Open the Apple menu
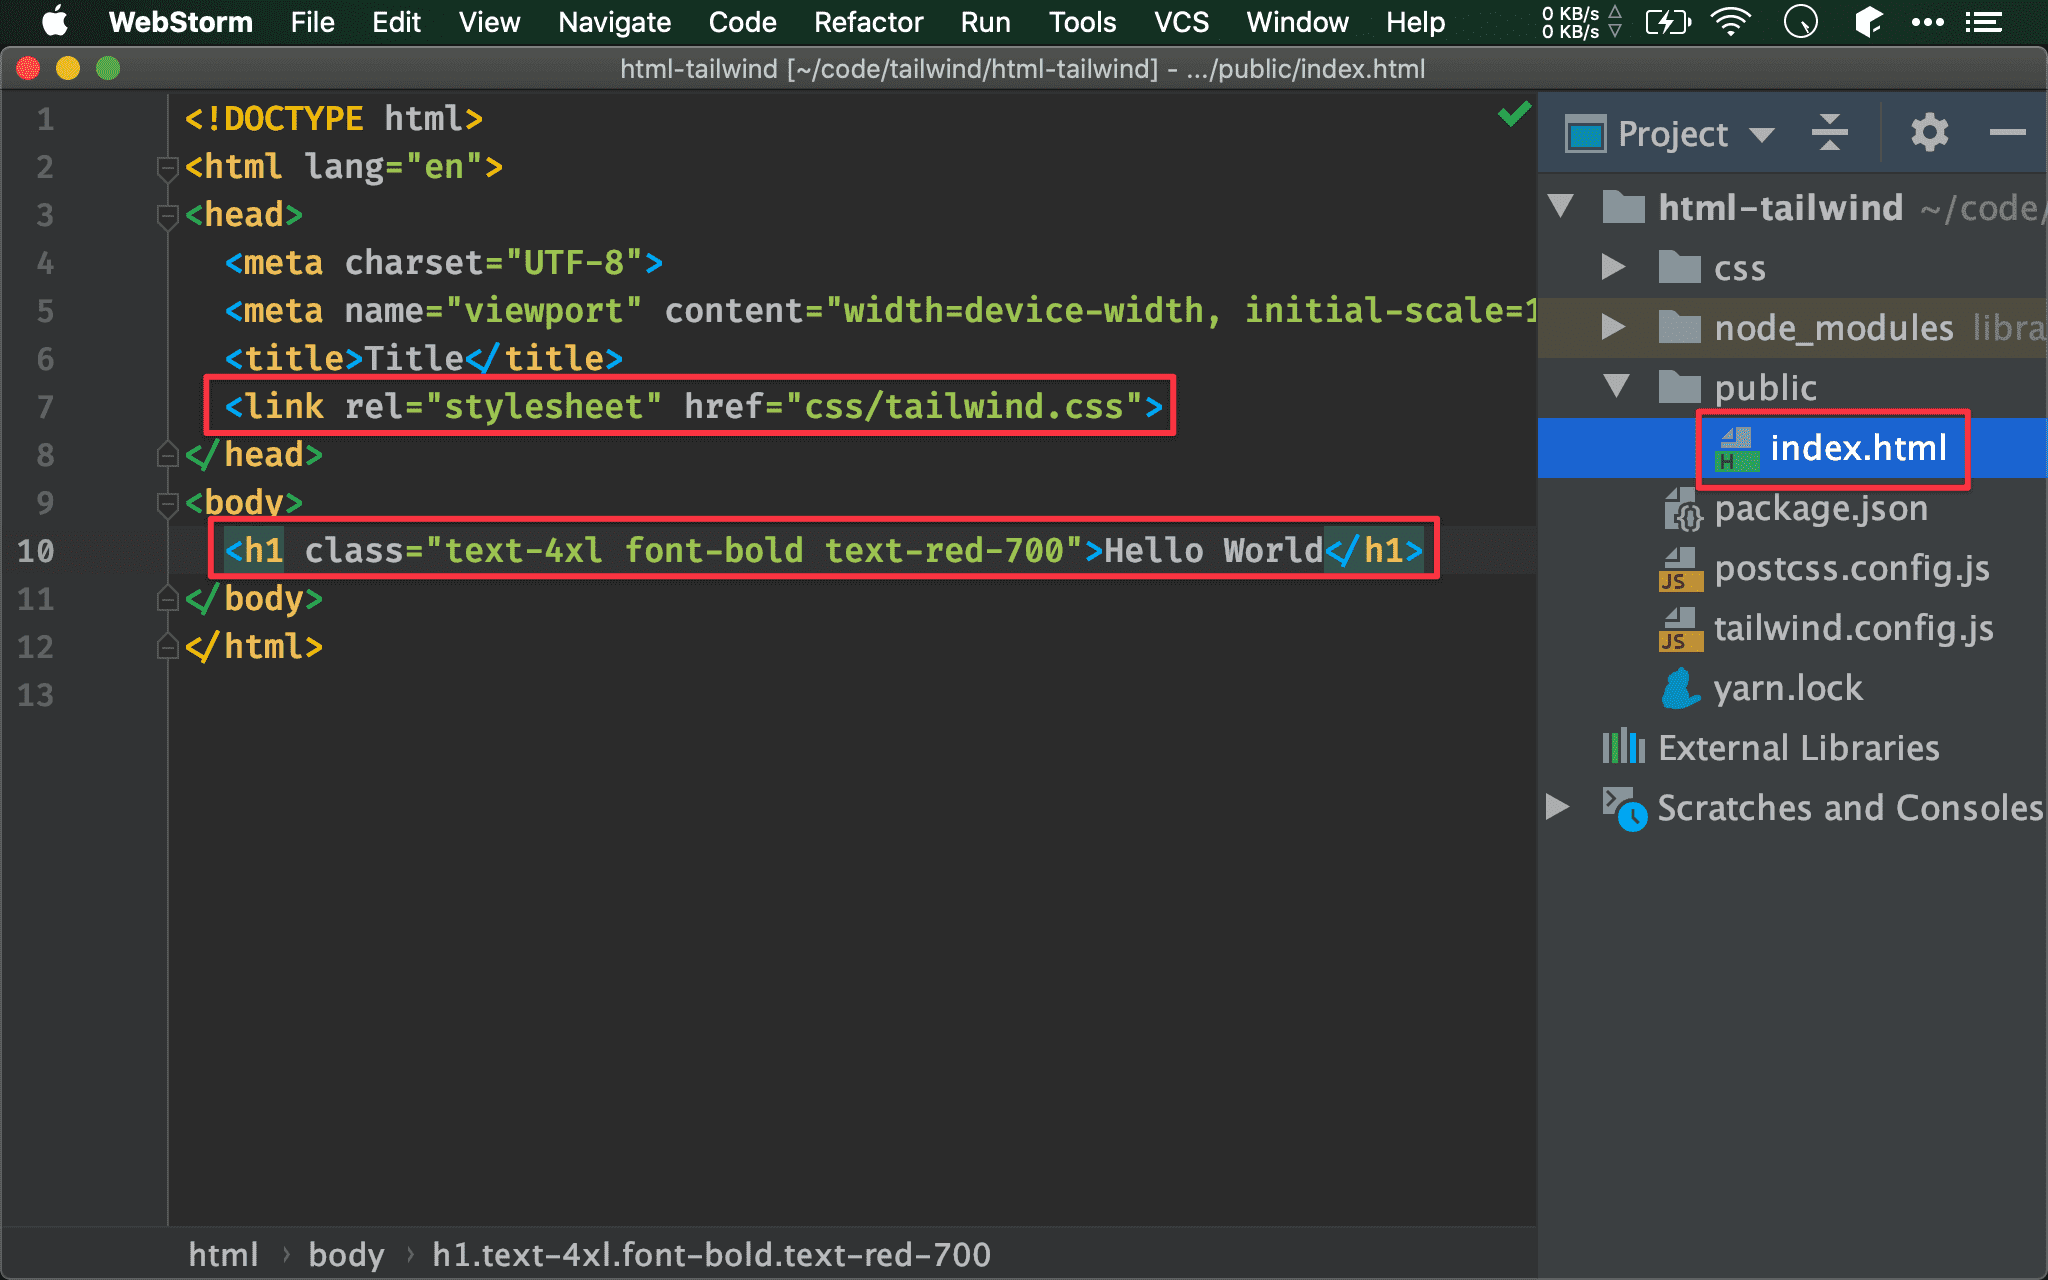 pyautogui.click(x=55, y=21)
